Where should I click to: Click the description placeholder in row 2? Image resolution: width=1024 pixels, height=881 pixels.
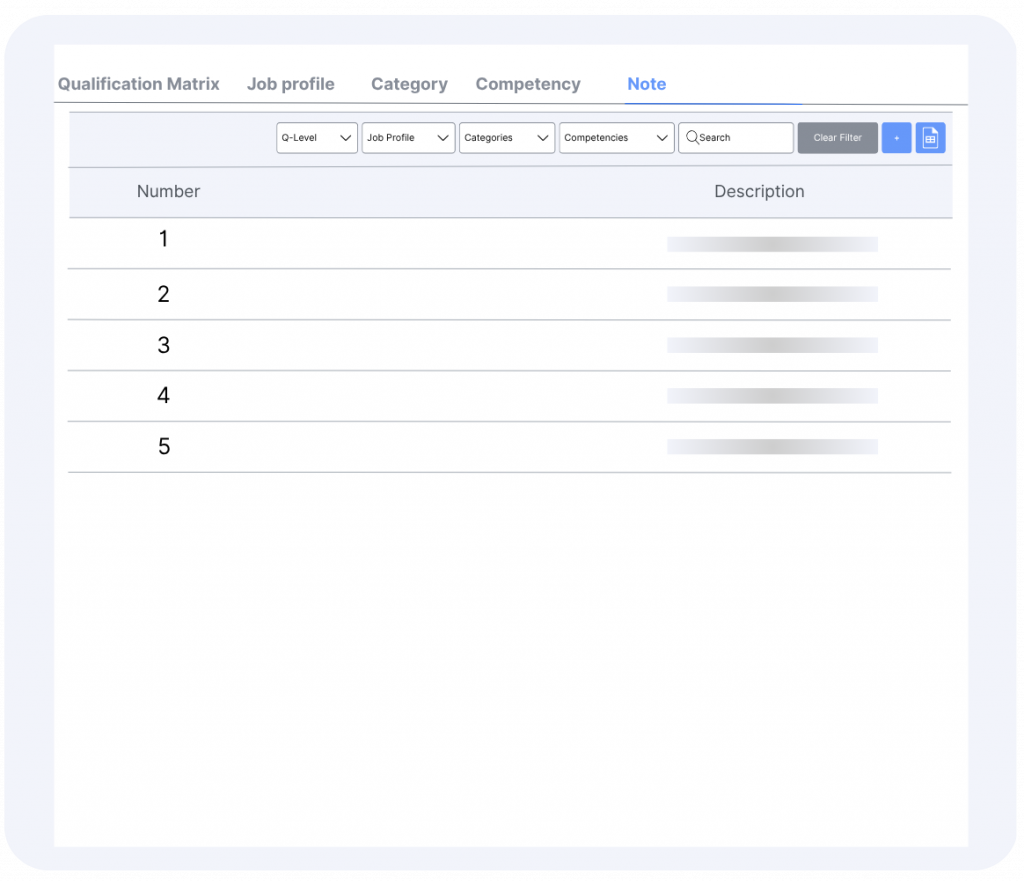[x=772, y=294]
